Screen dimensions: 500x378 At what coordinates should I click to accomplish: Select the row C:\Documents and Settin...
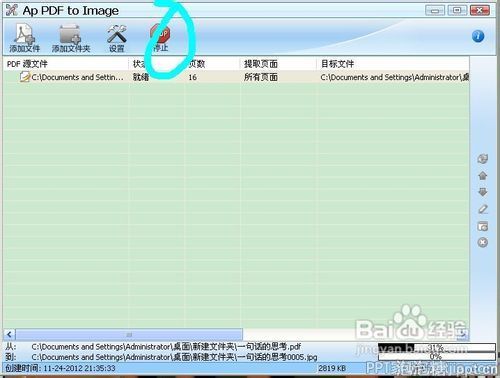pos(236,77)
